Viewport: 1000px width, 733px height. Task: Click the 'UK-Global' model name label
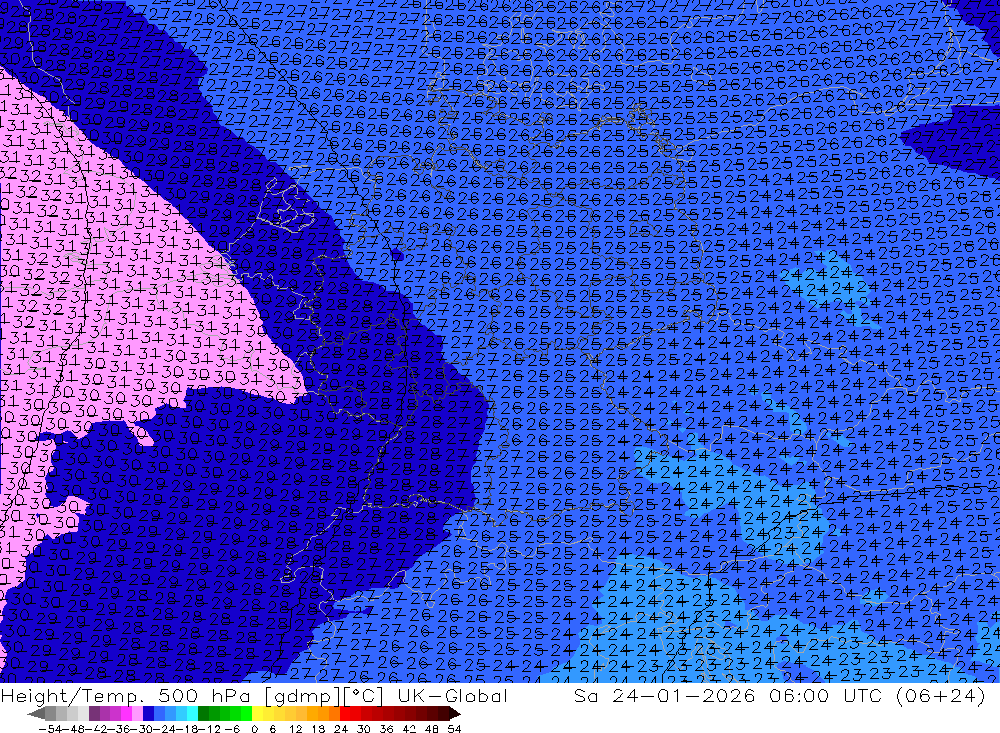[x=453, y=696]
